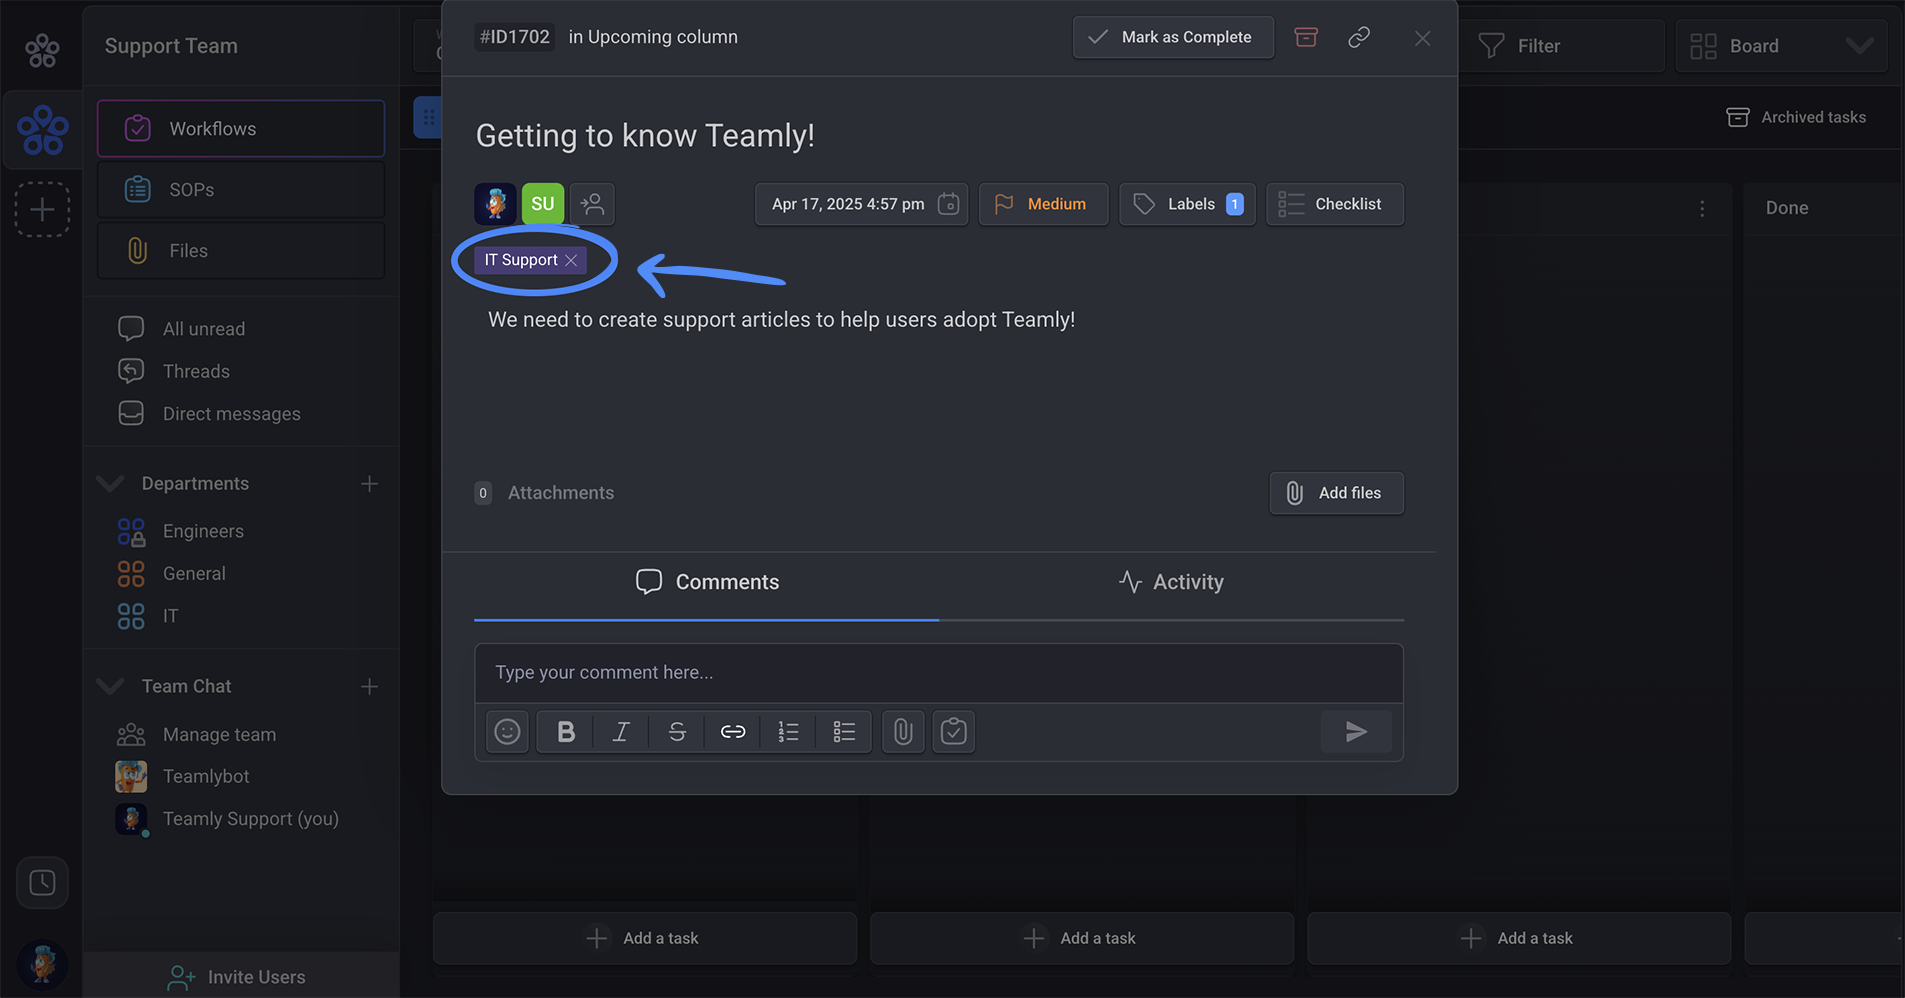This screenshot has width=1905, height=998.
Task: Click the Add files button
Action: point(1336,493)
